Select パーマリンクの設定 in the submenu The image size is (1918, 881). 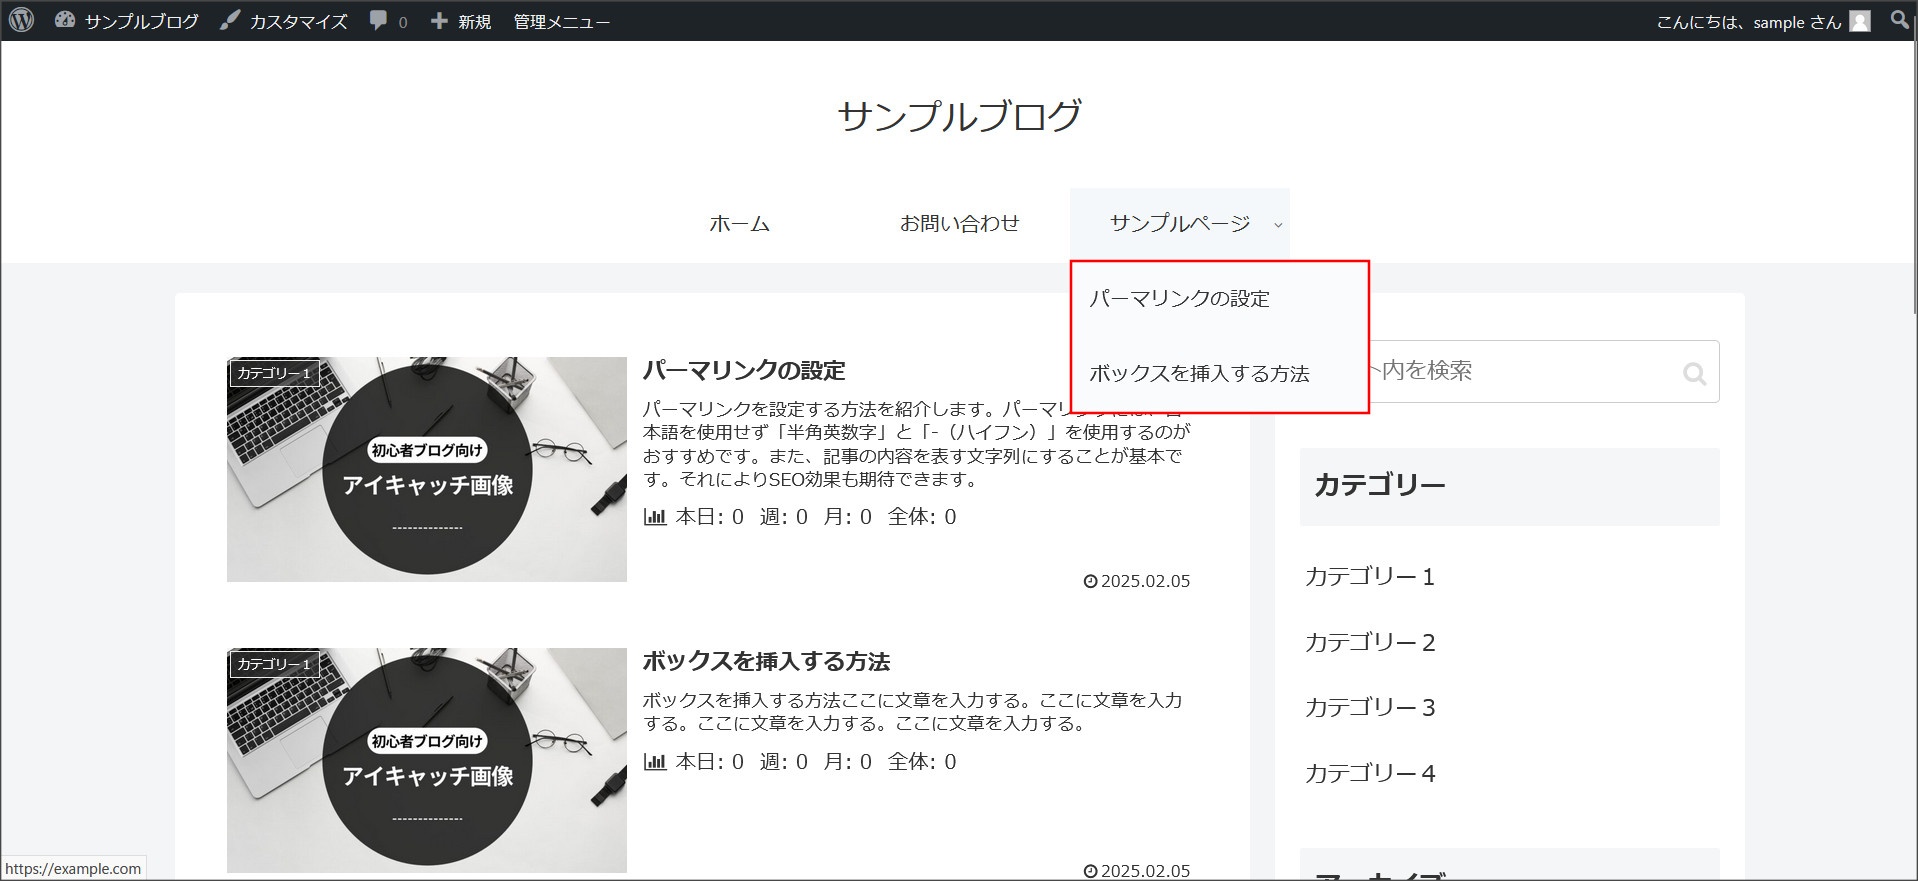(x=1179, y=299)
